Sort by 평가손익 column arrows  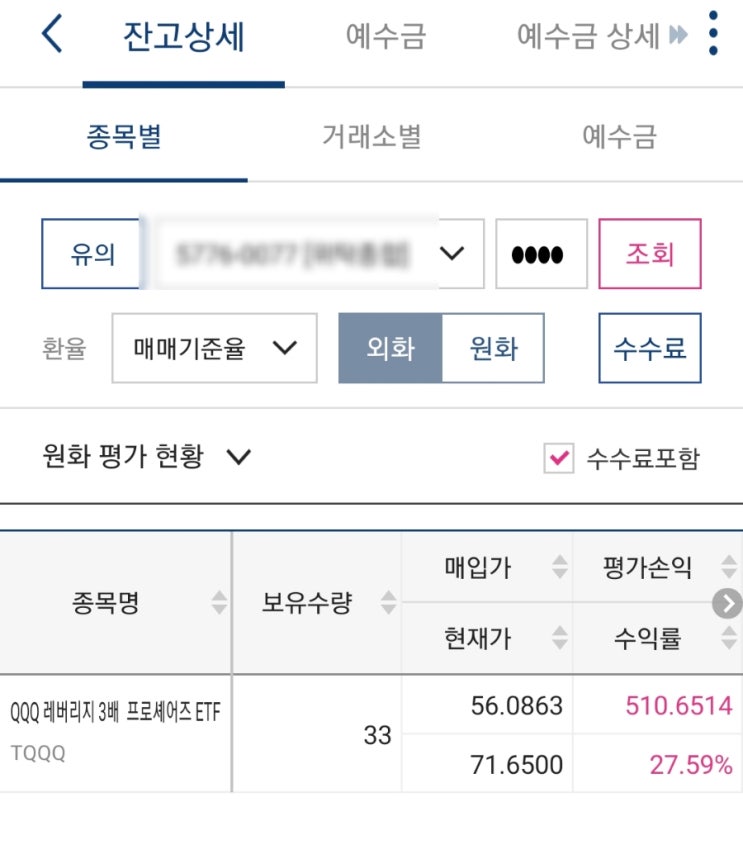coord(726,568)
